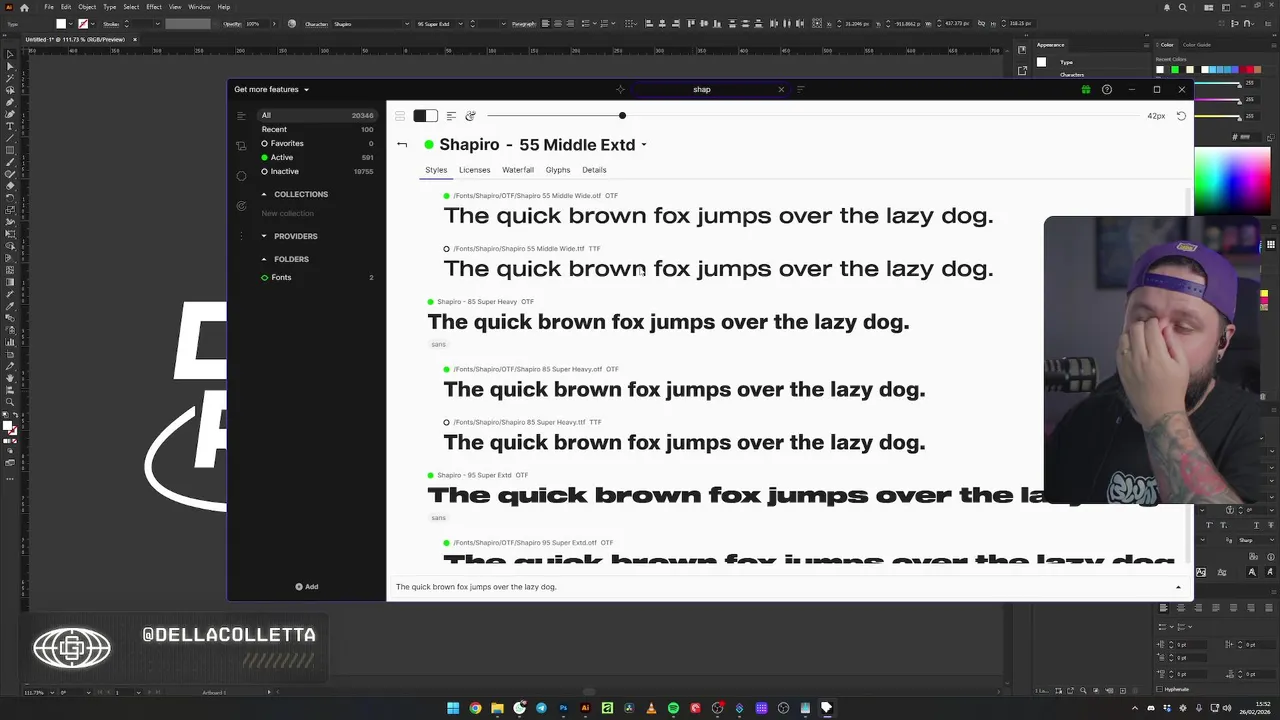Switch to the Licenses tab
The width and height of the screenshot is (1280, 720).
coord(474,170)
